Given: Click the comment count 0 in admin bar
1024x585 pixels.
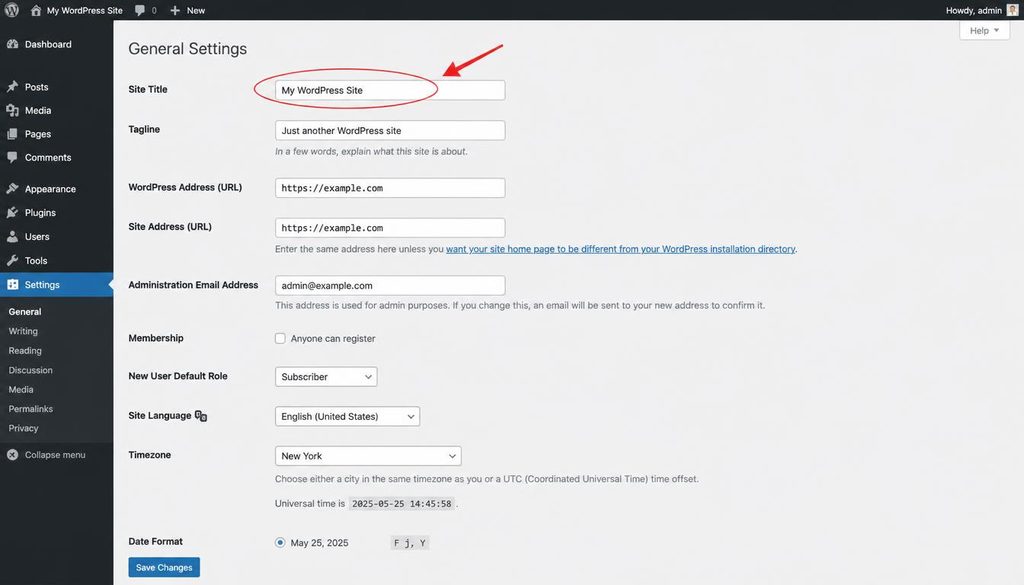Looking at the screenshot, I should pos(154,10).
